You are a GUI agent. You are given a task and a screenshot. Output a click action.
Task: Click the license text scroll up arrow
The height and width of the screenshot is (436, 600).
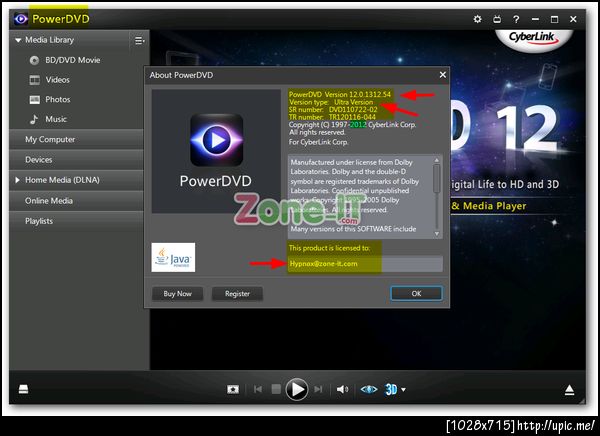tap(437, 160)
